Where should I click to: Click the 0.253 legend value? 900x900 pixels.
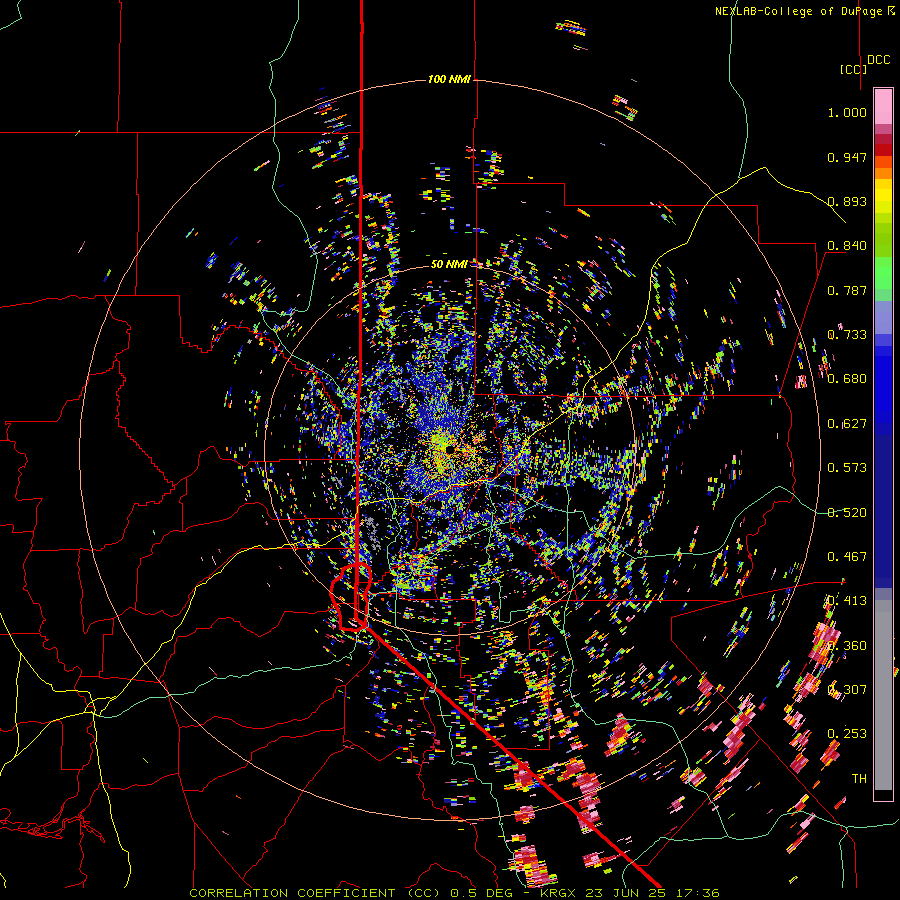point(847,734)
